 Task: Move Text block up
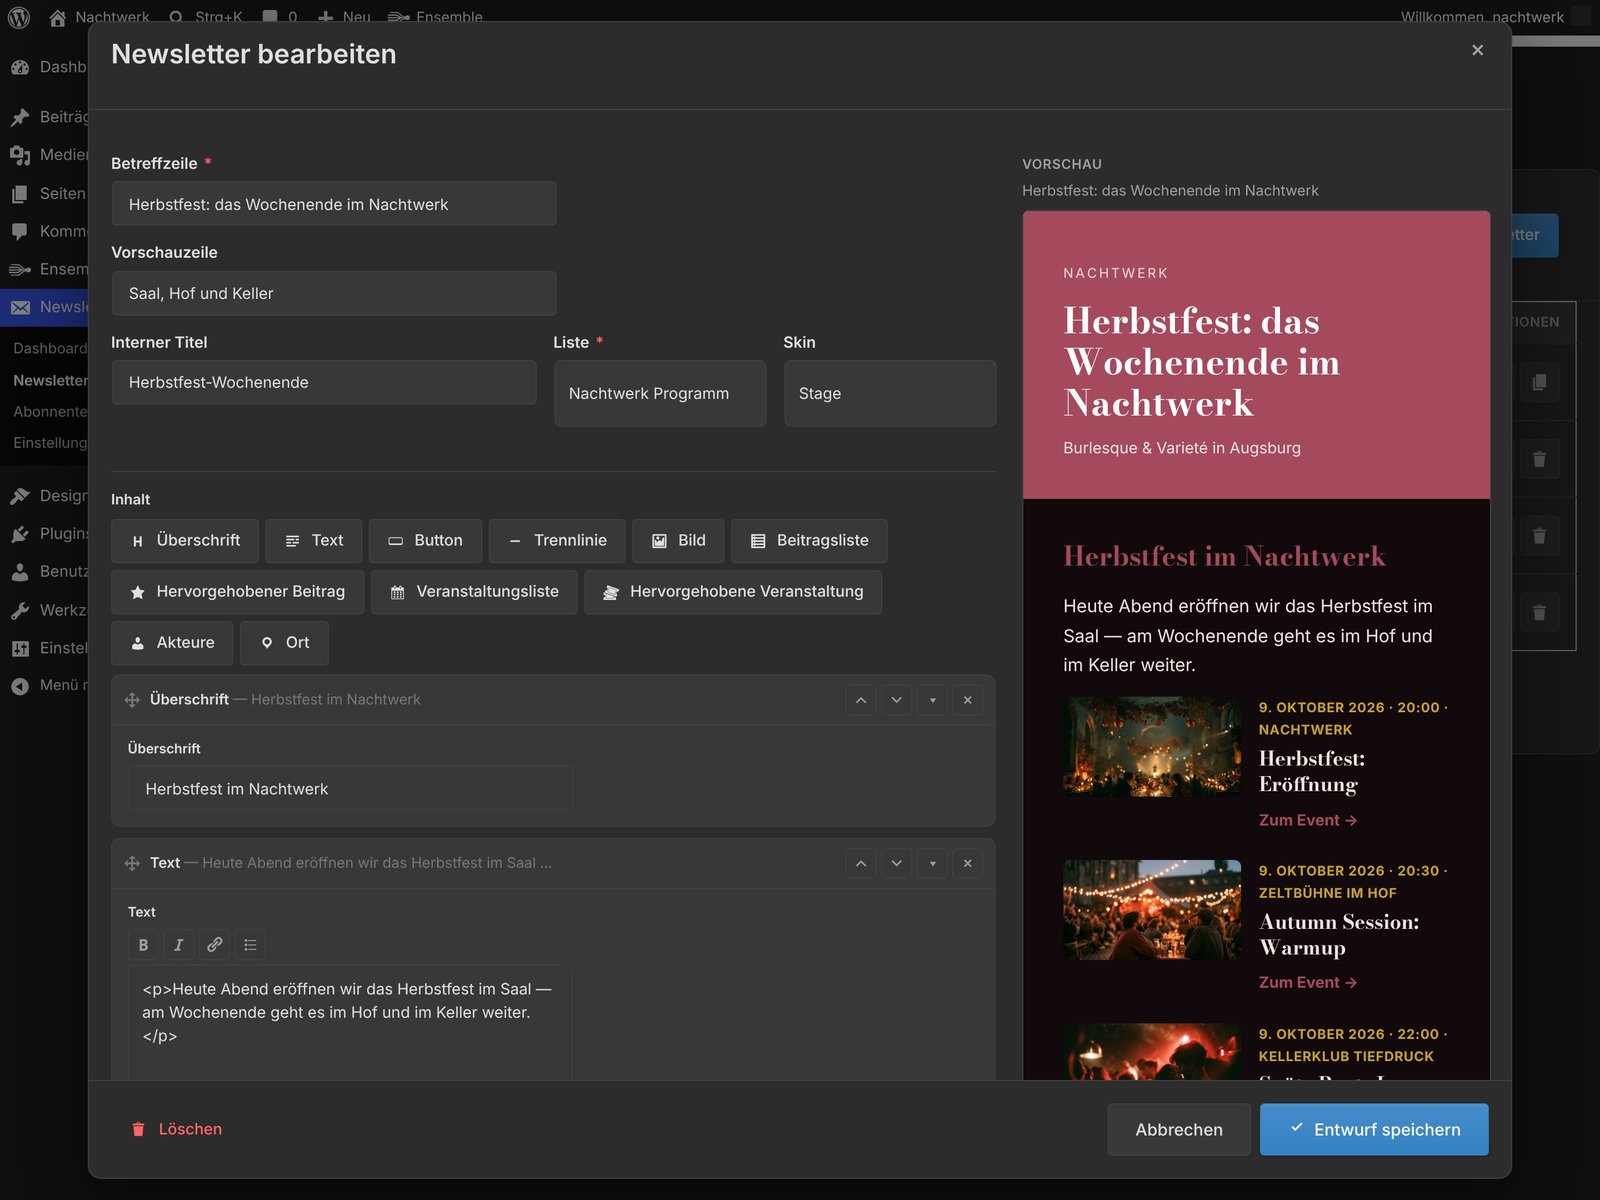(861, 863)
